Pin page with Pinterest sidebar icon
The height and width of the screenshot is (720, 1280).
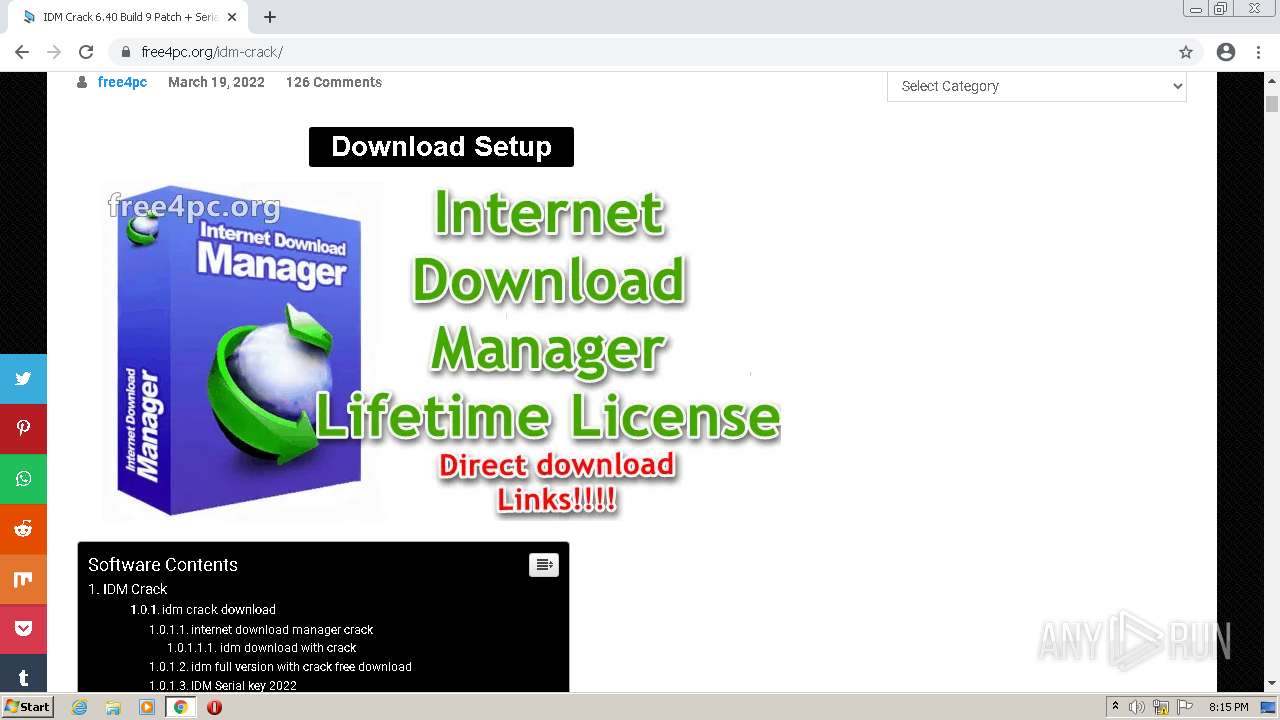23,429
